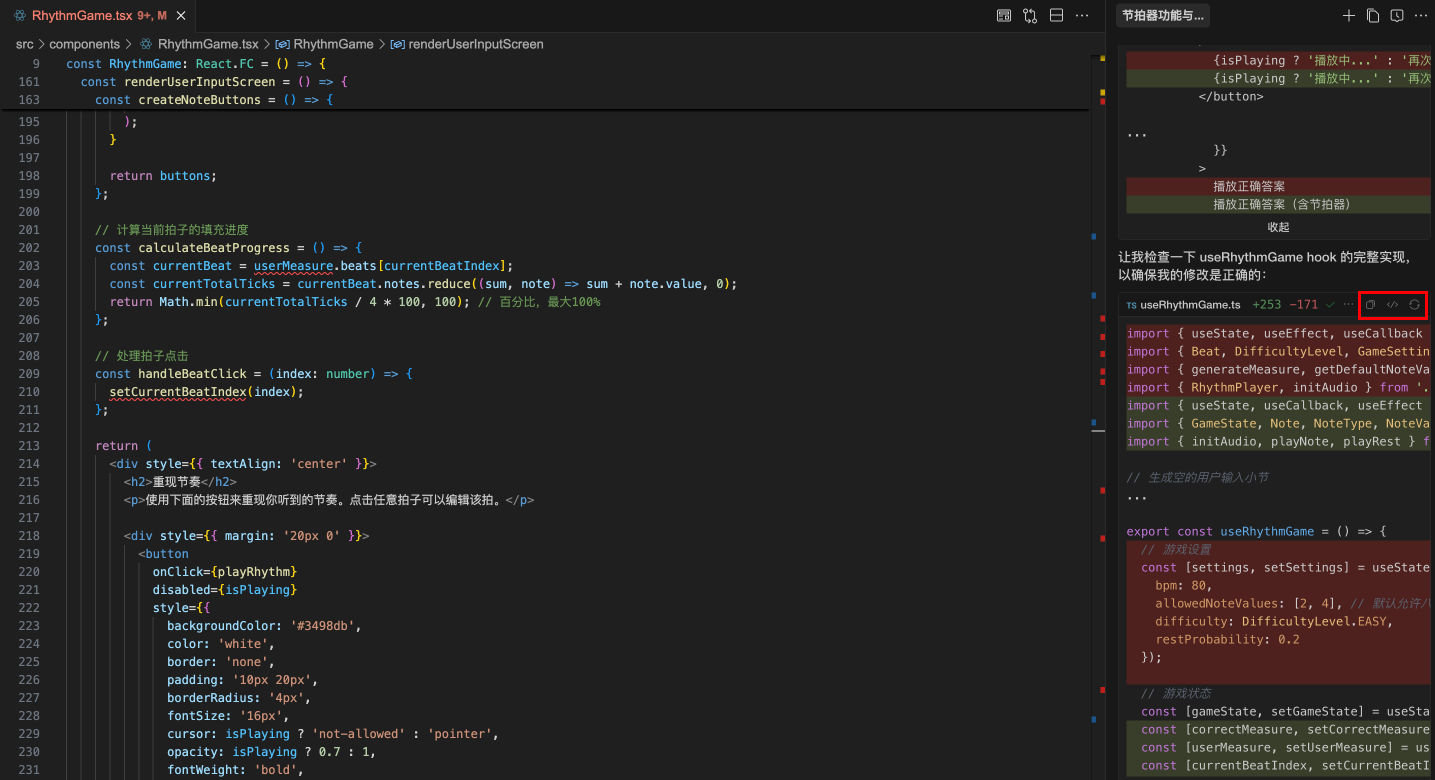Click the code view icon for useRhythmGame.ts

[1392, 305]
